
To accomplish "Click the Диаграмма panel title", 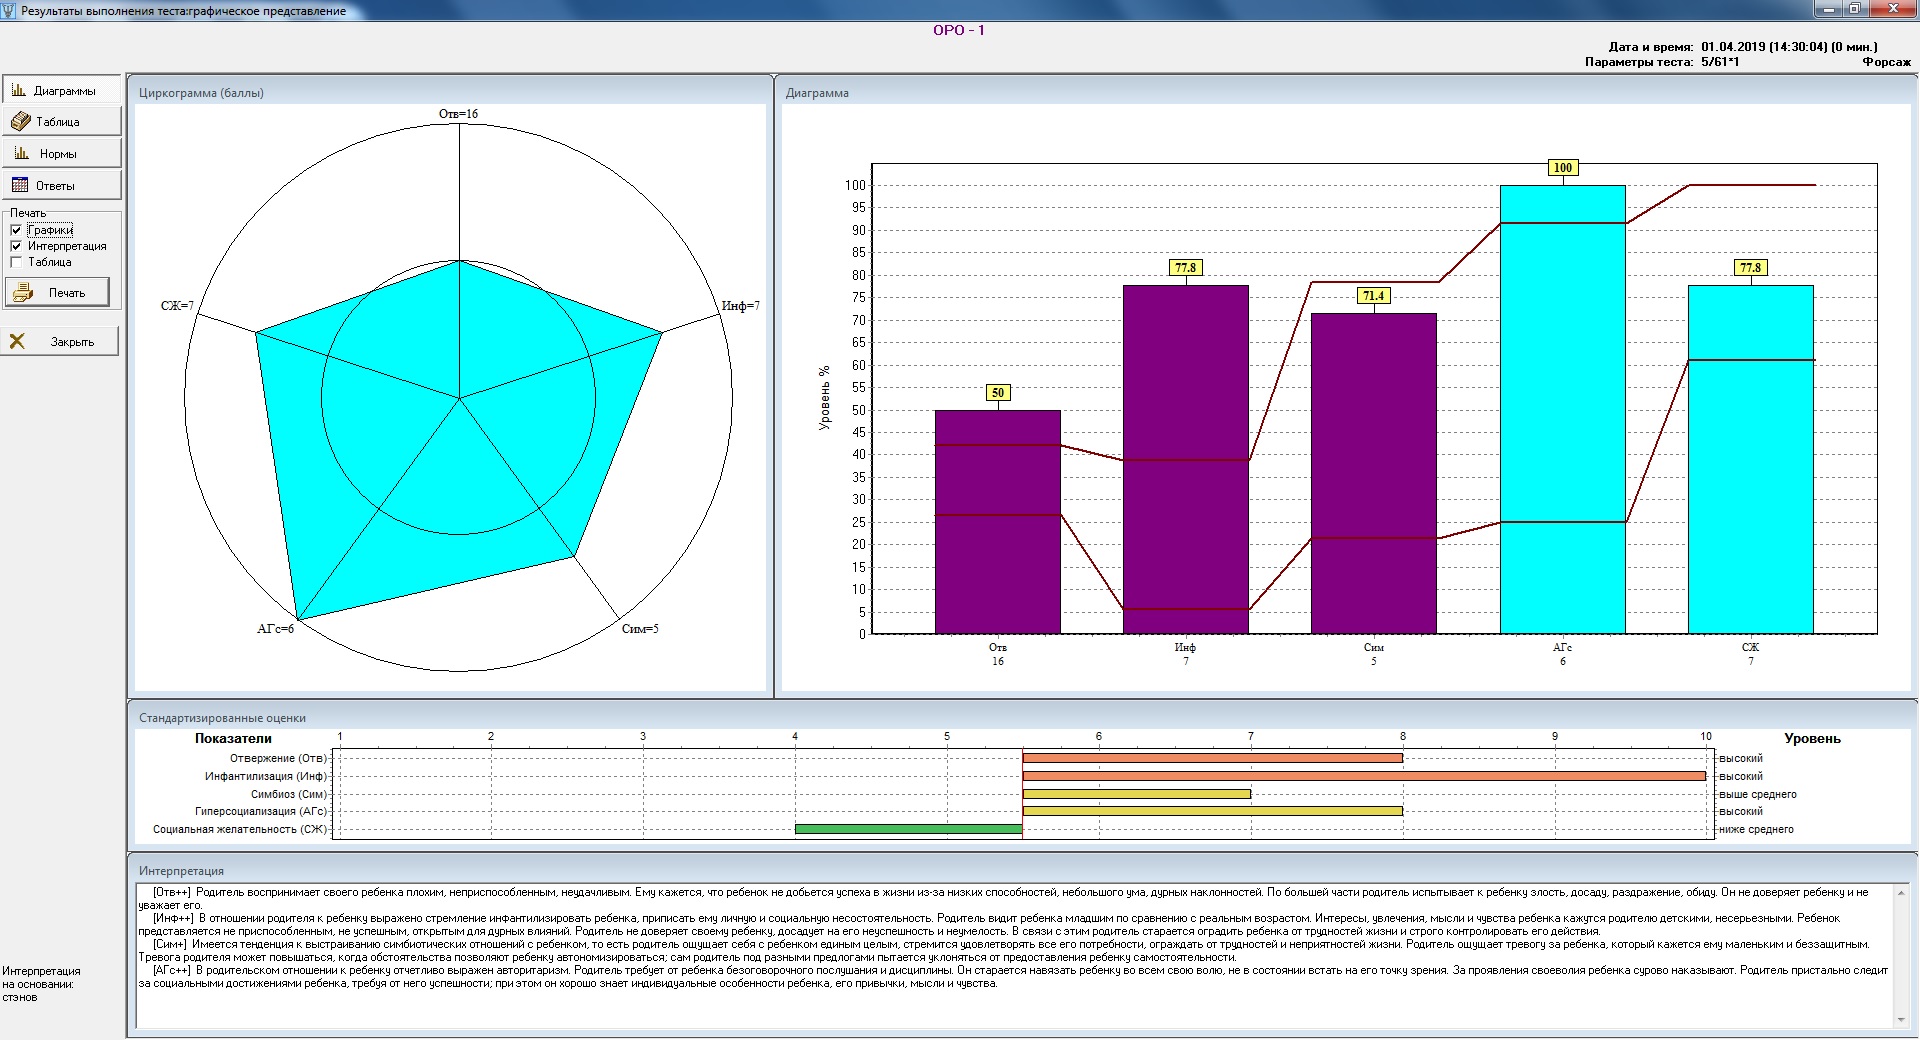I will (x=817, y=93).
